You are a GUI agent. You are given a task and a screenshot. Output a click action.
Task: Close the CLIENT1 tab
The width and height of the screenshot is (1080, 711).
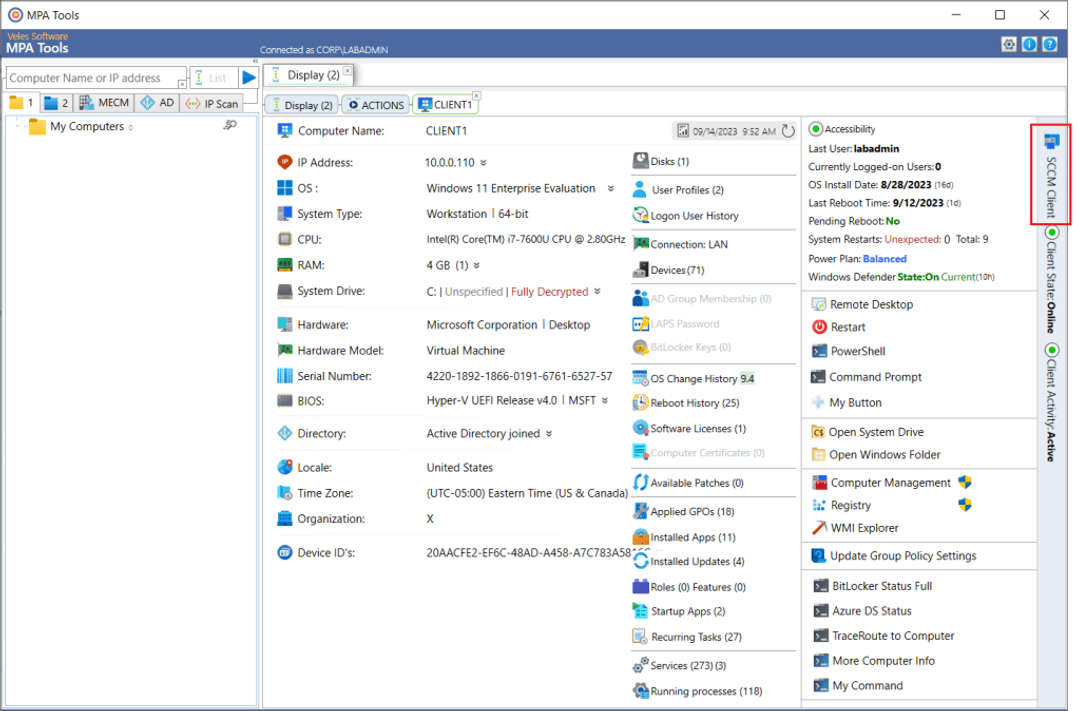pyautogui.click(x=476, y=95)
